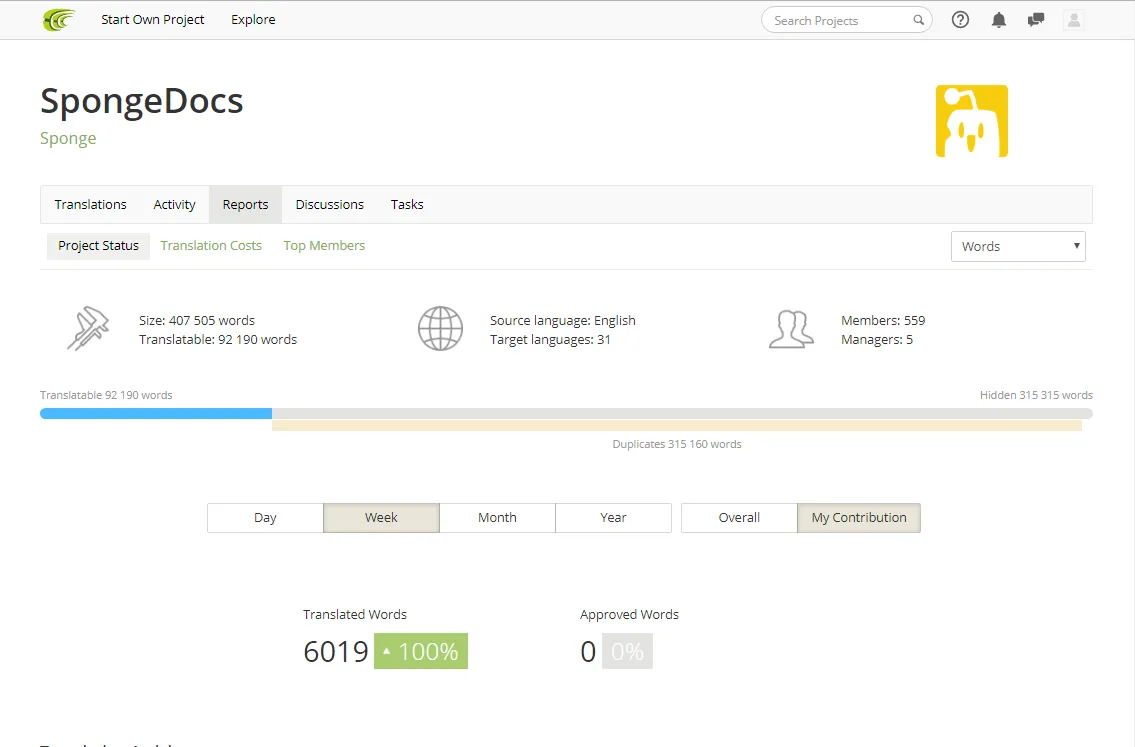Click "Members: 559" text
This screenshot has width=1135, height=747.
883,321
